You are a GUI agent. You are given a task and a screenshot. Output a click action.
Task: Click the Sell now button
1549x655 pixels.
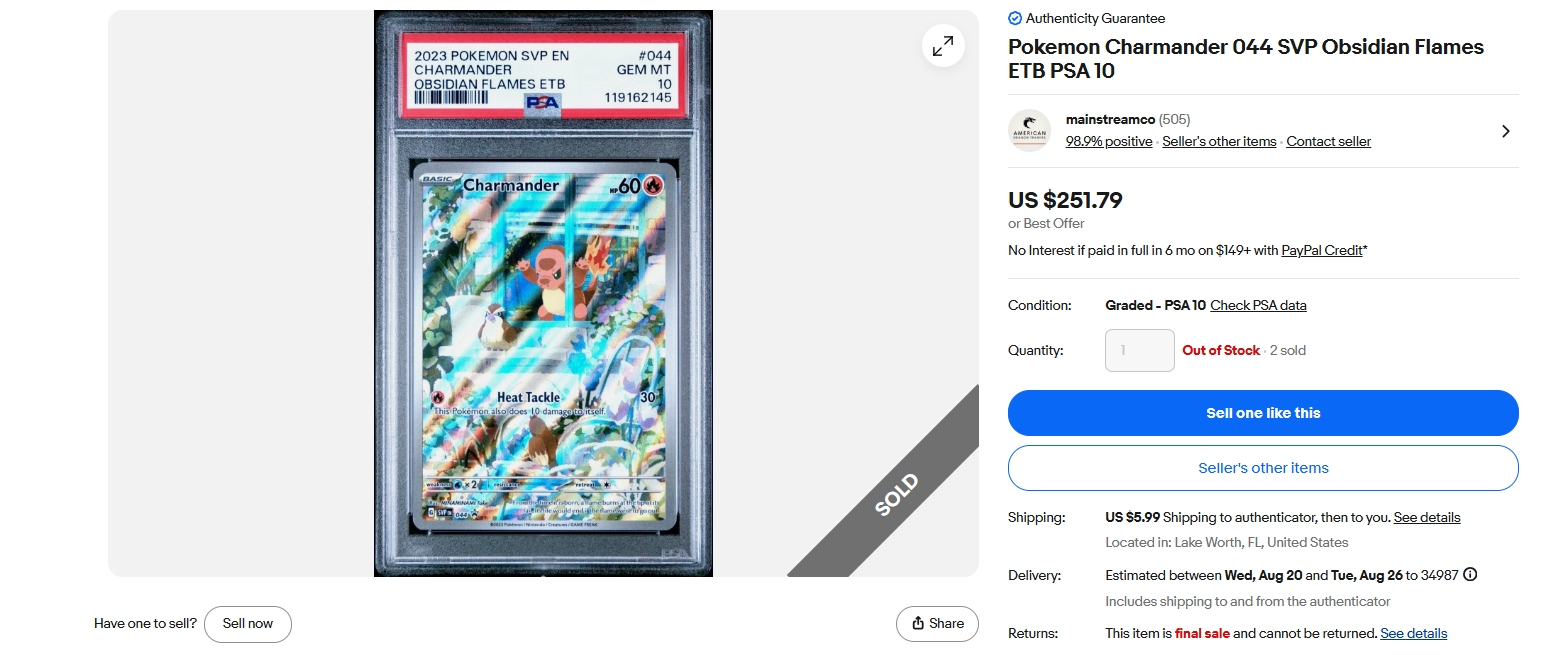click(x=248, y=624)
